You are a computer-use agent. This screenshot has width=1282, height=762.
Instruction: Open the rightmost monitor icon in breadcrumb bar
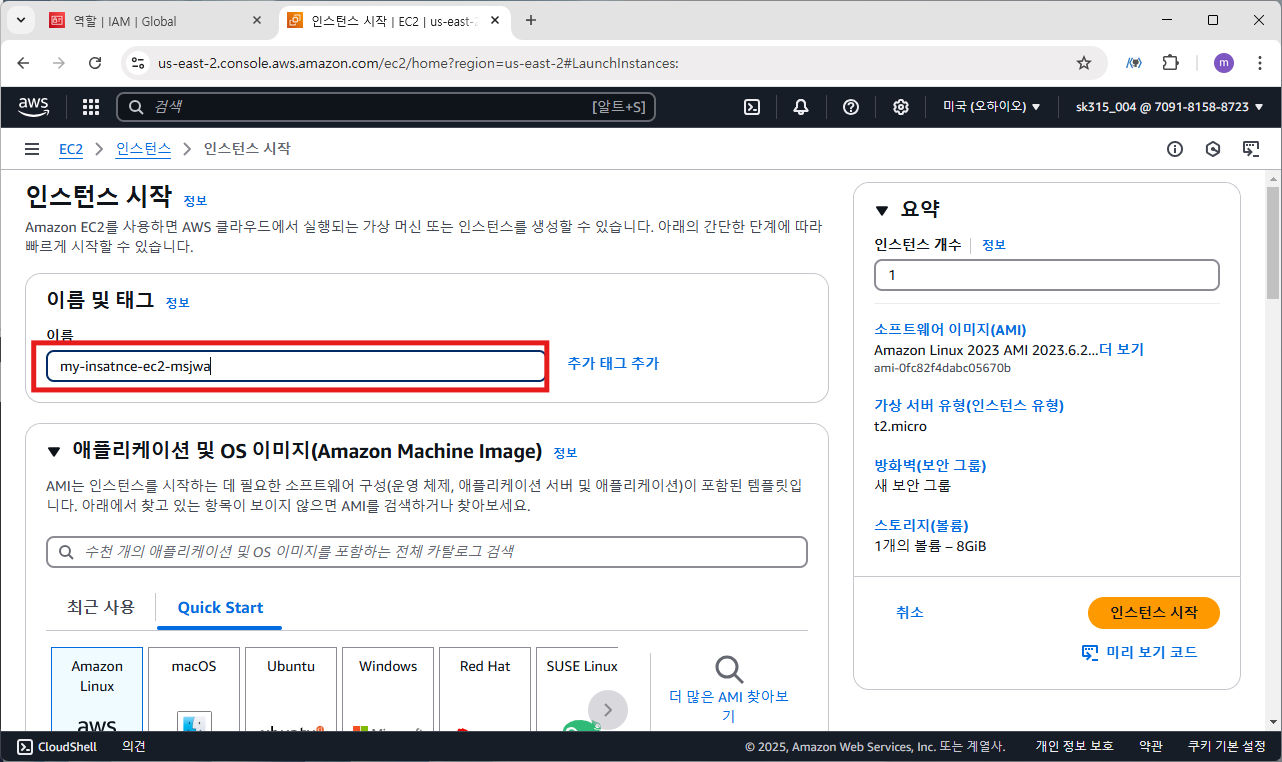(x=1251, y=149)
